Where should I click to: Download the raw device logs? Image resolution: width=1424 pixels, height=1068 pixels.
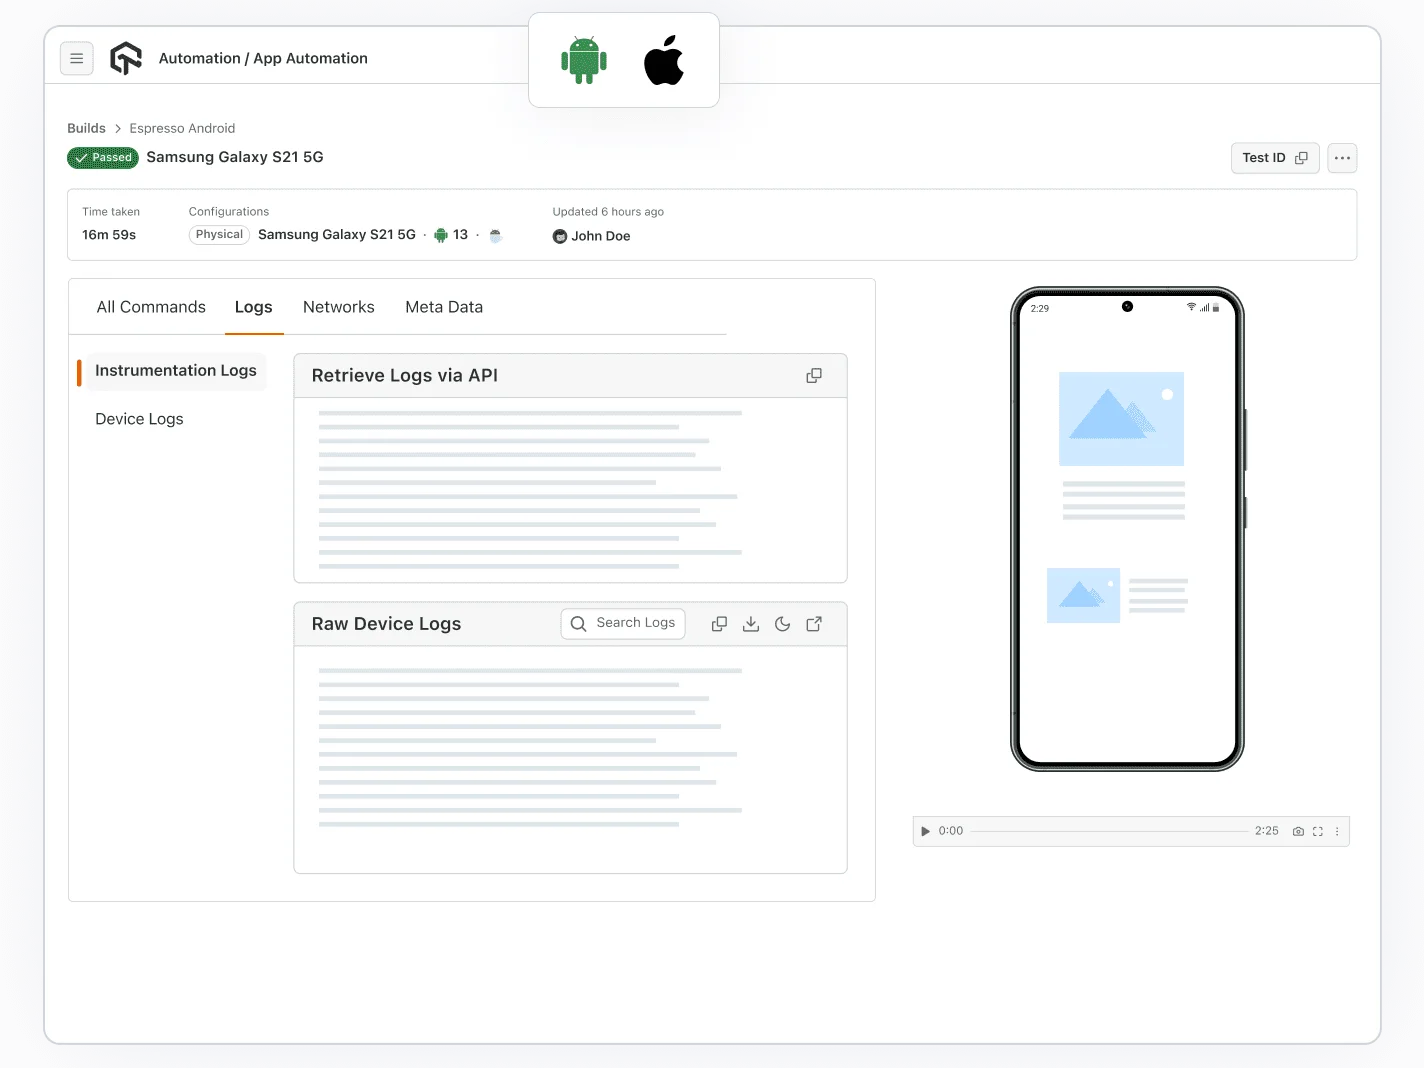[750, 623]
